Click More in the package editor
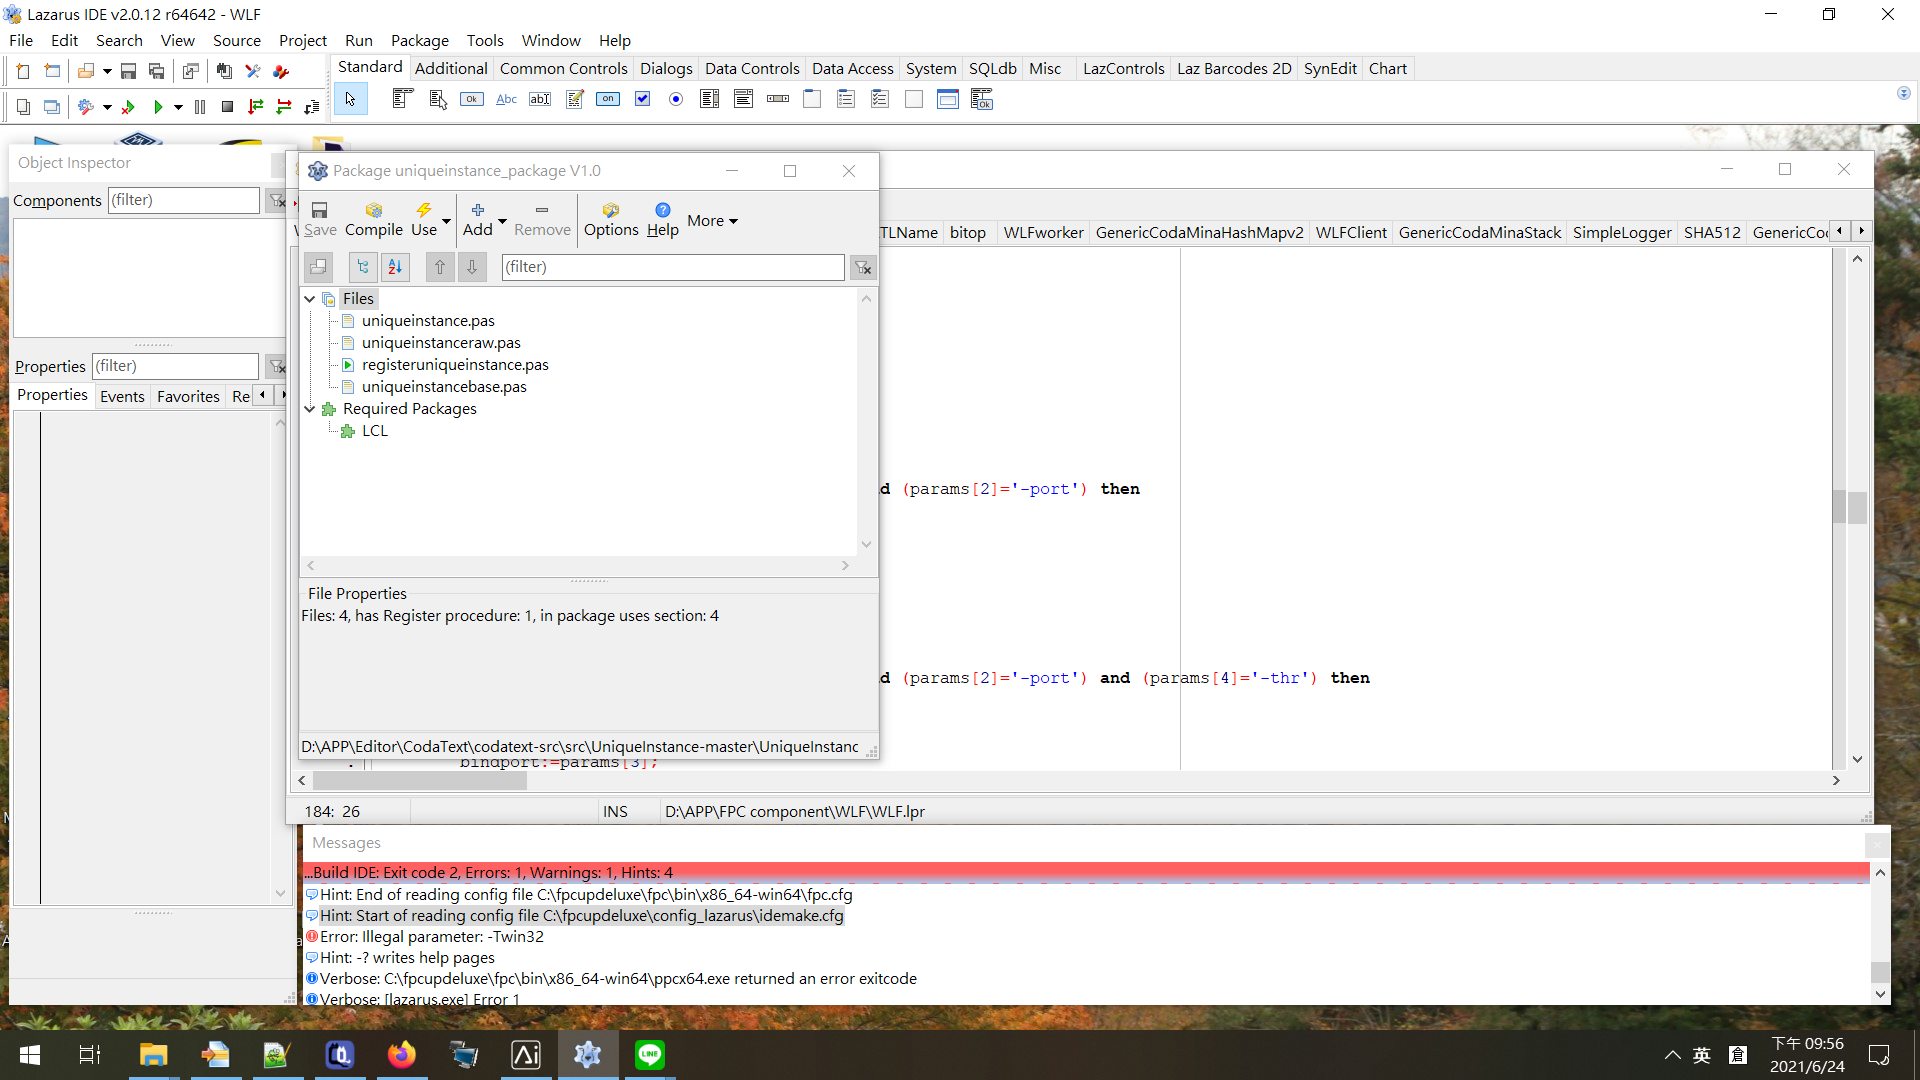The width and height of the screenshot is (1920, 1080). (x=711, y=220)
